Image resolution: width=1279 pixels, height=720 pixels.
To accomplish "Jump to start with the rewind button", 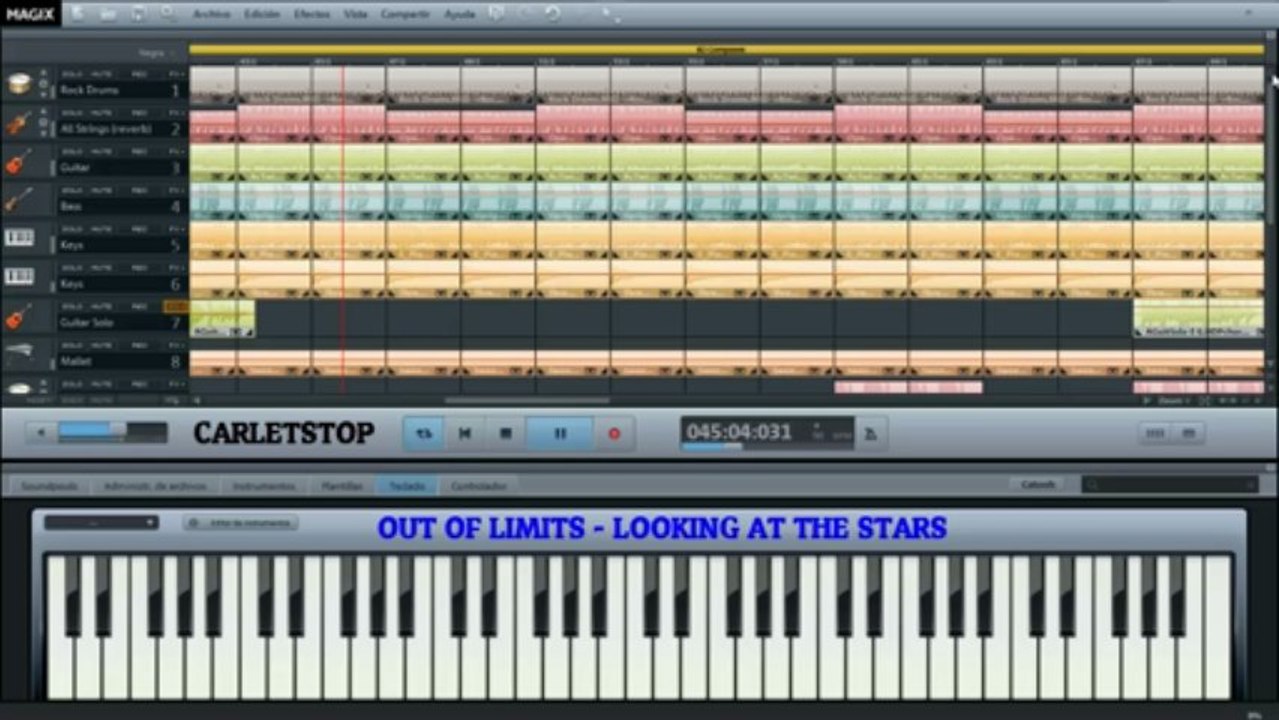I will [x=465, y=433].
